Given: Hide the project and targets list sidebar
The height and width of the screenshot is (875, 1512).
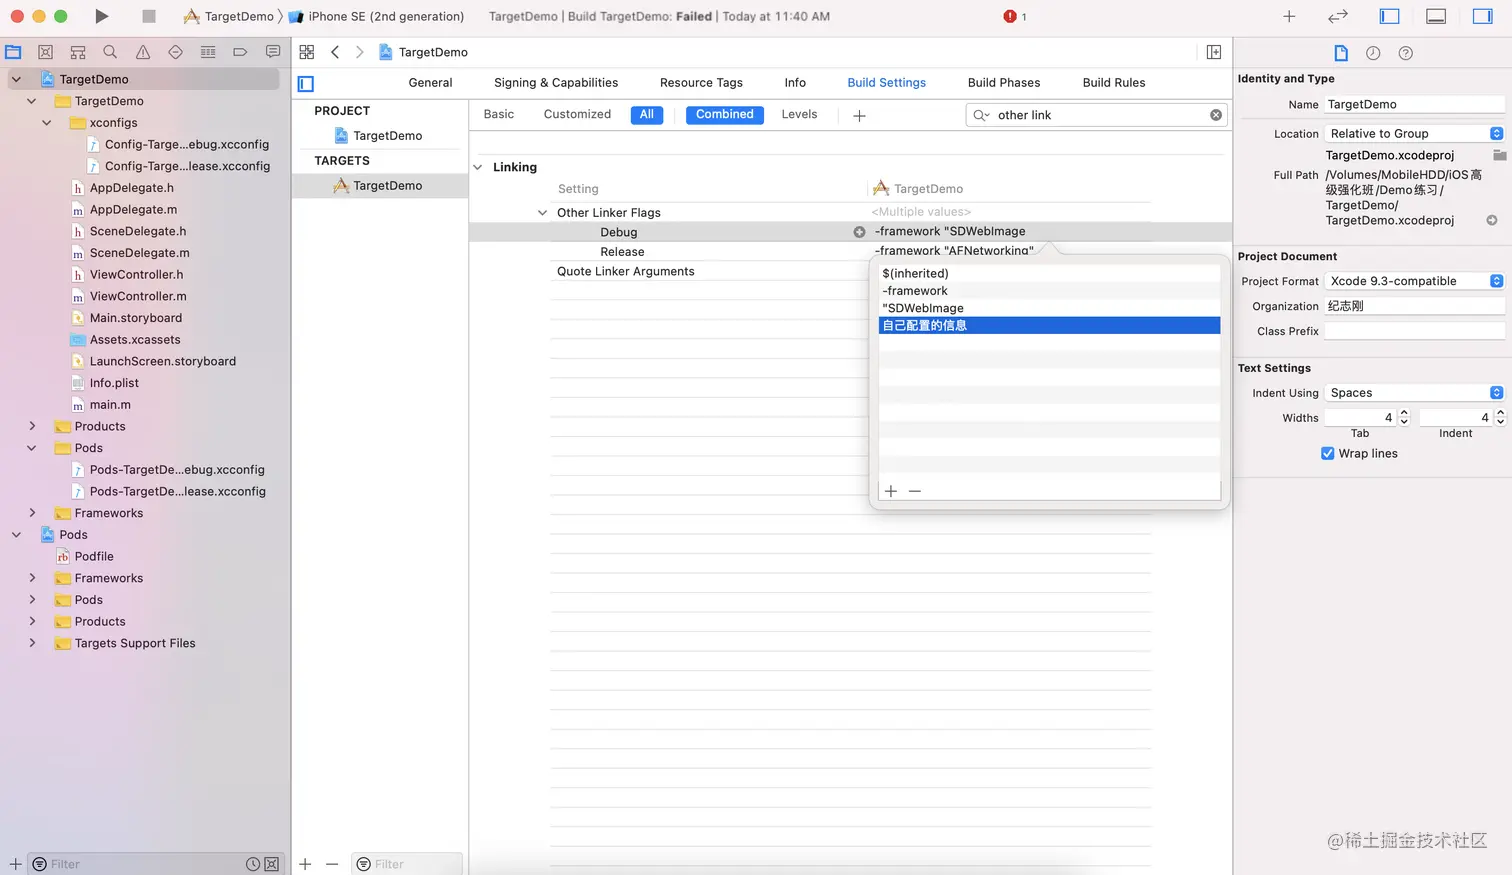Looking at the screenshot, I should [x=306, y=84].
